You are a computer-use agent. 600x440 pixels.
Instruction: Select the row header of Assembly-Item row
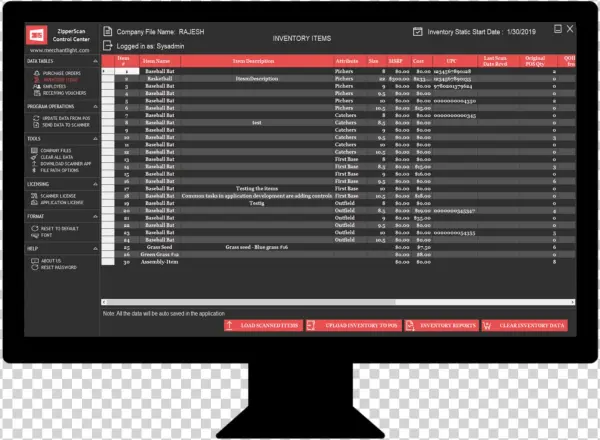point(108,262)
